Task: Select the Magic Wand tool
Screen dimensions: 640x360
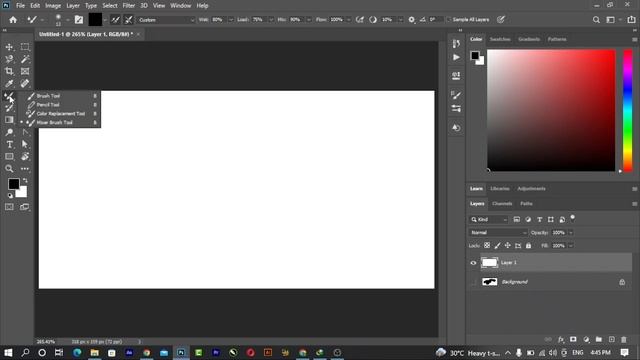Action: click(25, 59)
